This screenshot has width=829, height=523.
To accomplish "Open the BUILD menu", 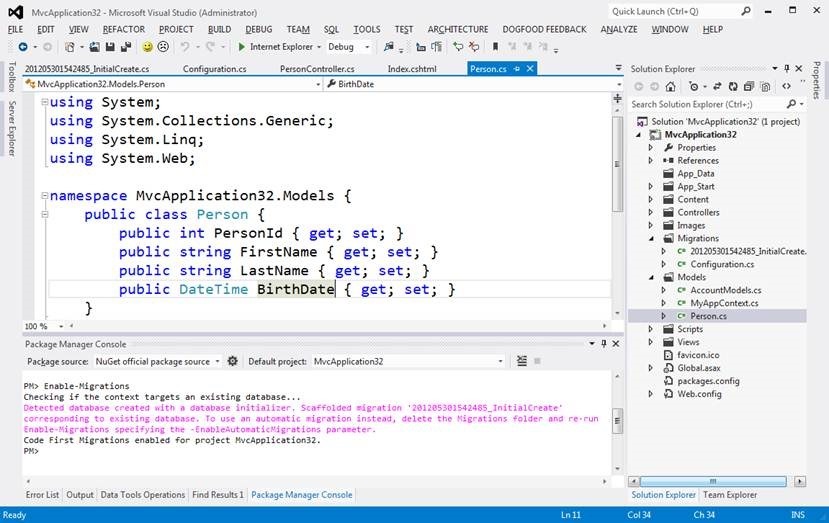I will tap(219, 30).
